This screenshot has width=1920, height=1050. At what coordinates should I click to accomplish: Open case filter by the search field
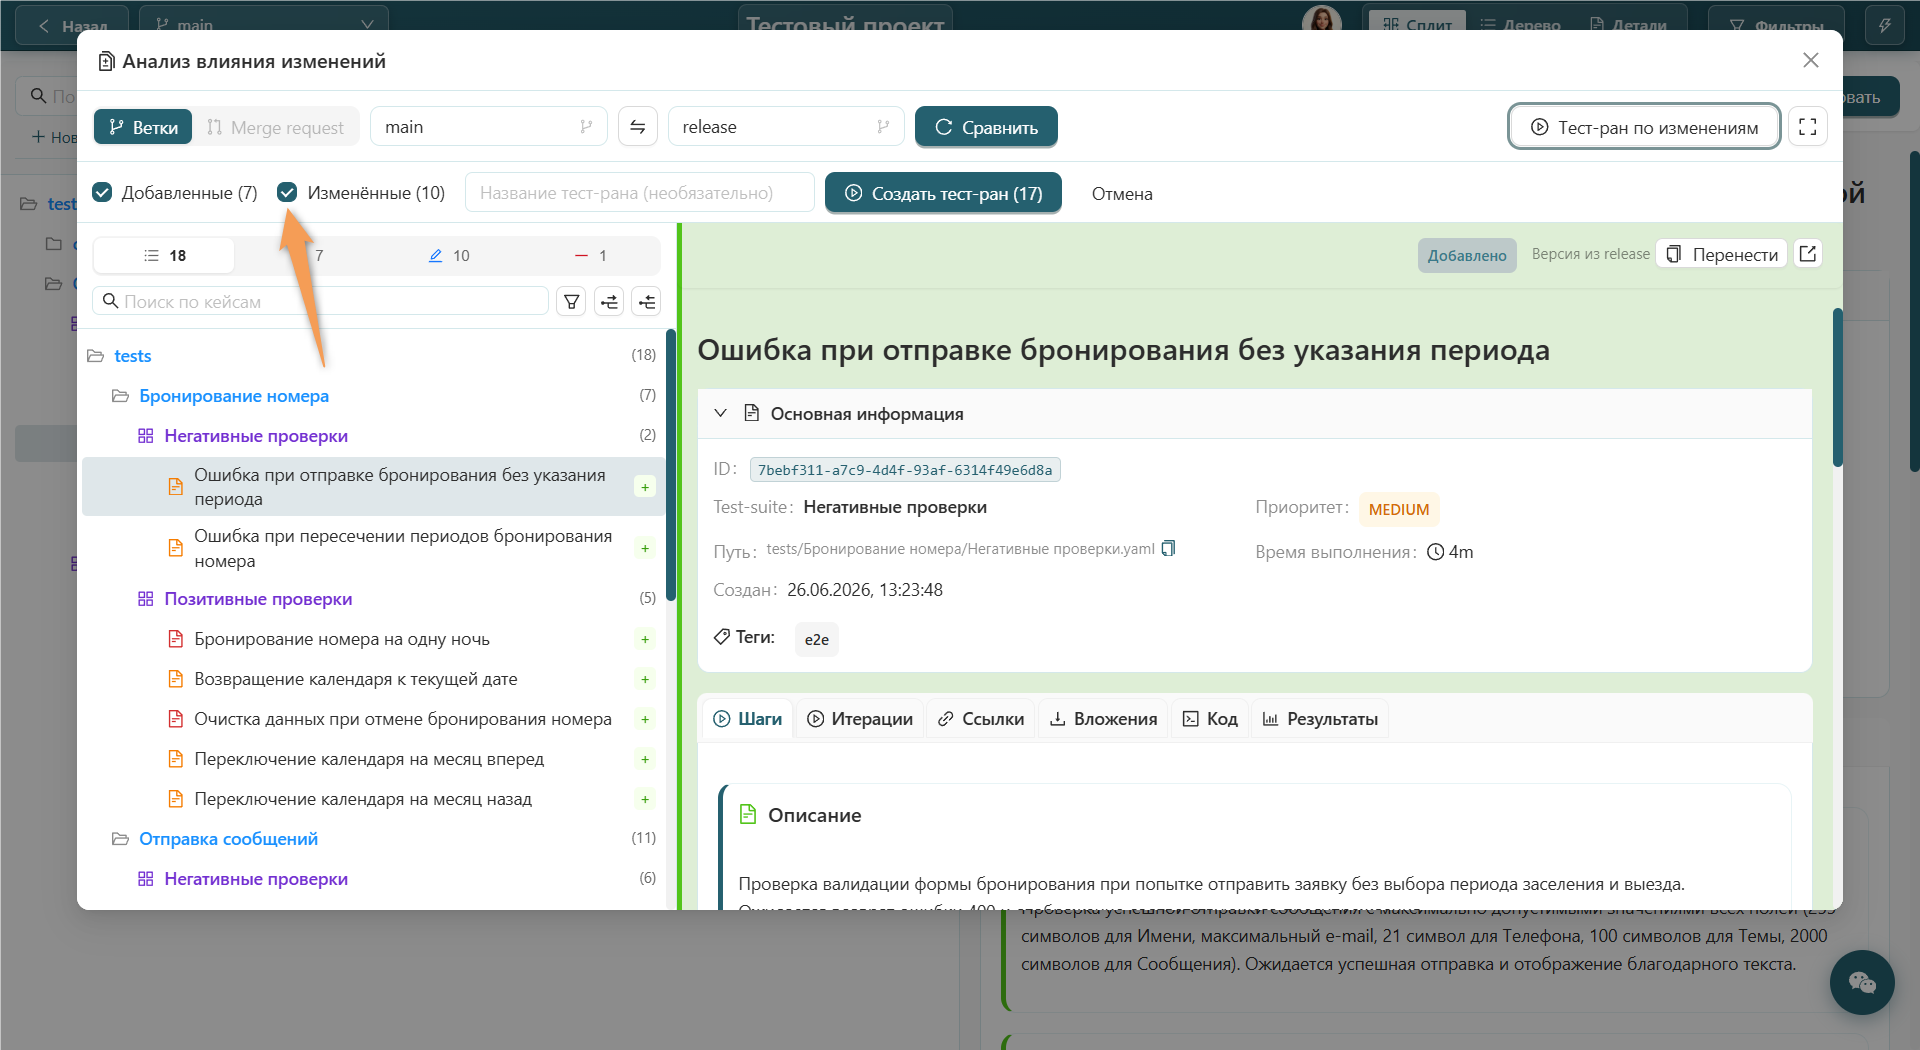point(572,301)
